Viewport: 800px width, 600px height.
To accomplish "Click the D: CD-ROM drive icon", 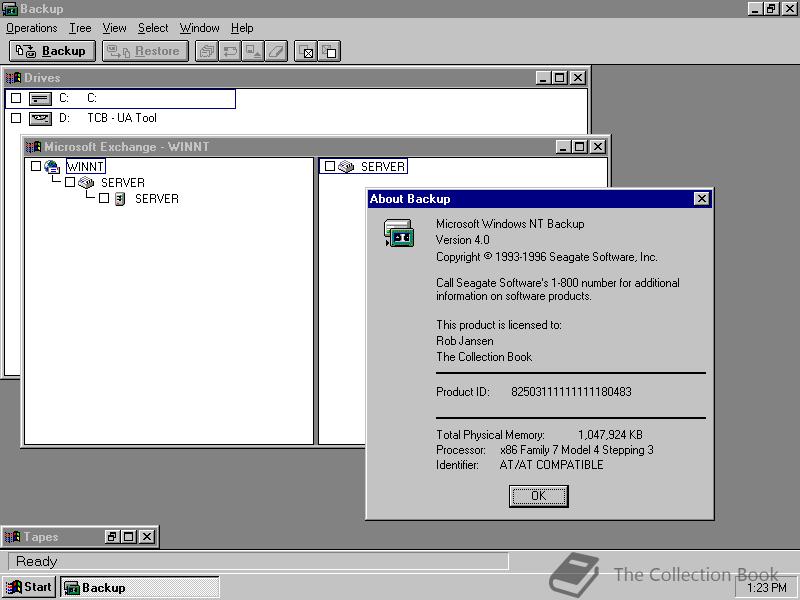I will tap(40, 119).
